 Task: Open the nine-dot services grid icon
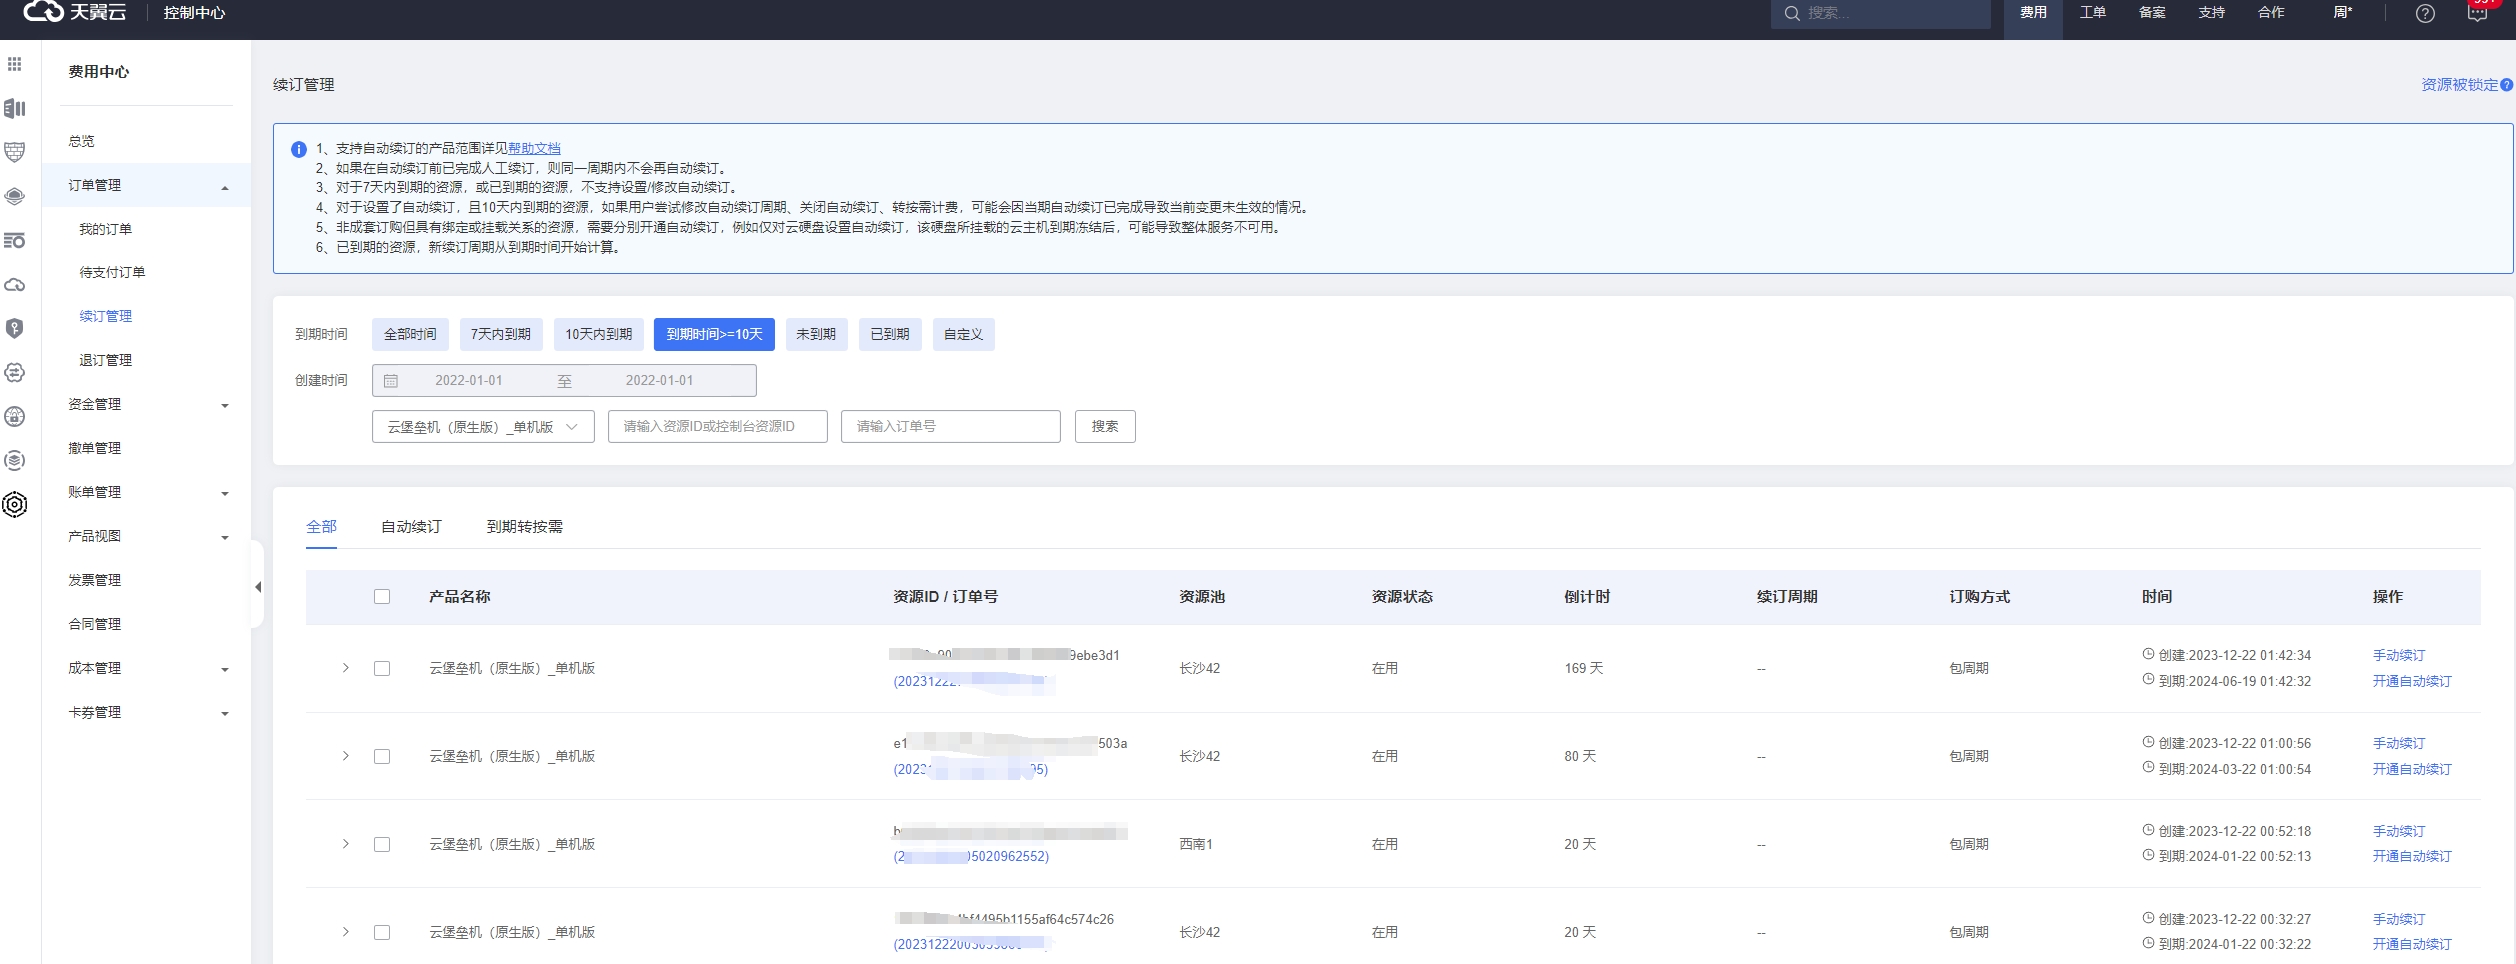click(14, 64)
